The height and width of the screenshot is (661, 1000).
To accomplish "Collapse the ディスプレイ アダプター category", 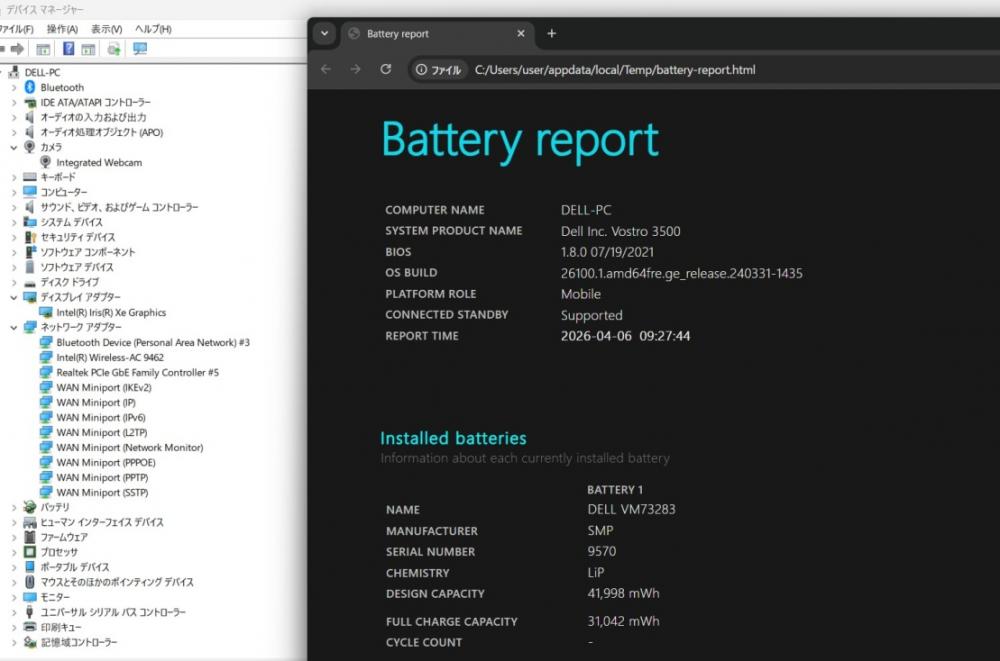I will point(14,298).
